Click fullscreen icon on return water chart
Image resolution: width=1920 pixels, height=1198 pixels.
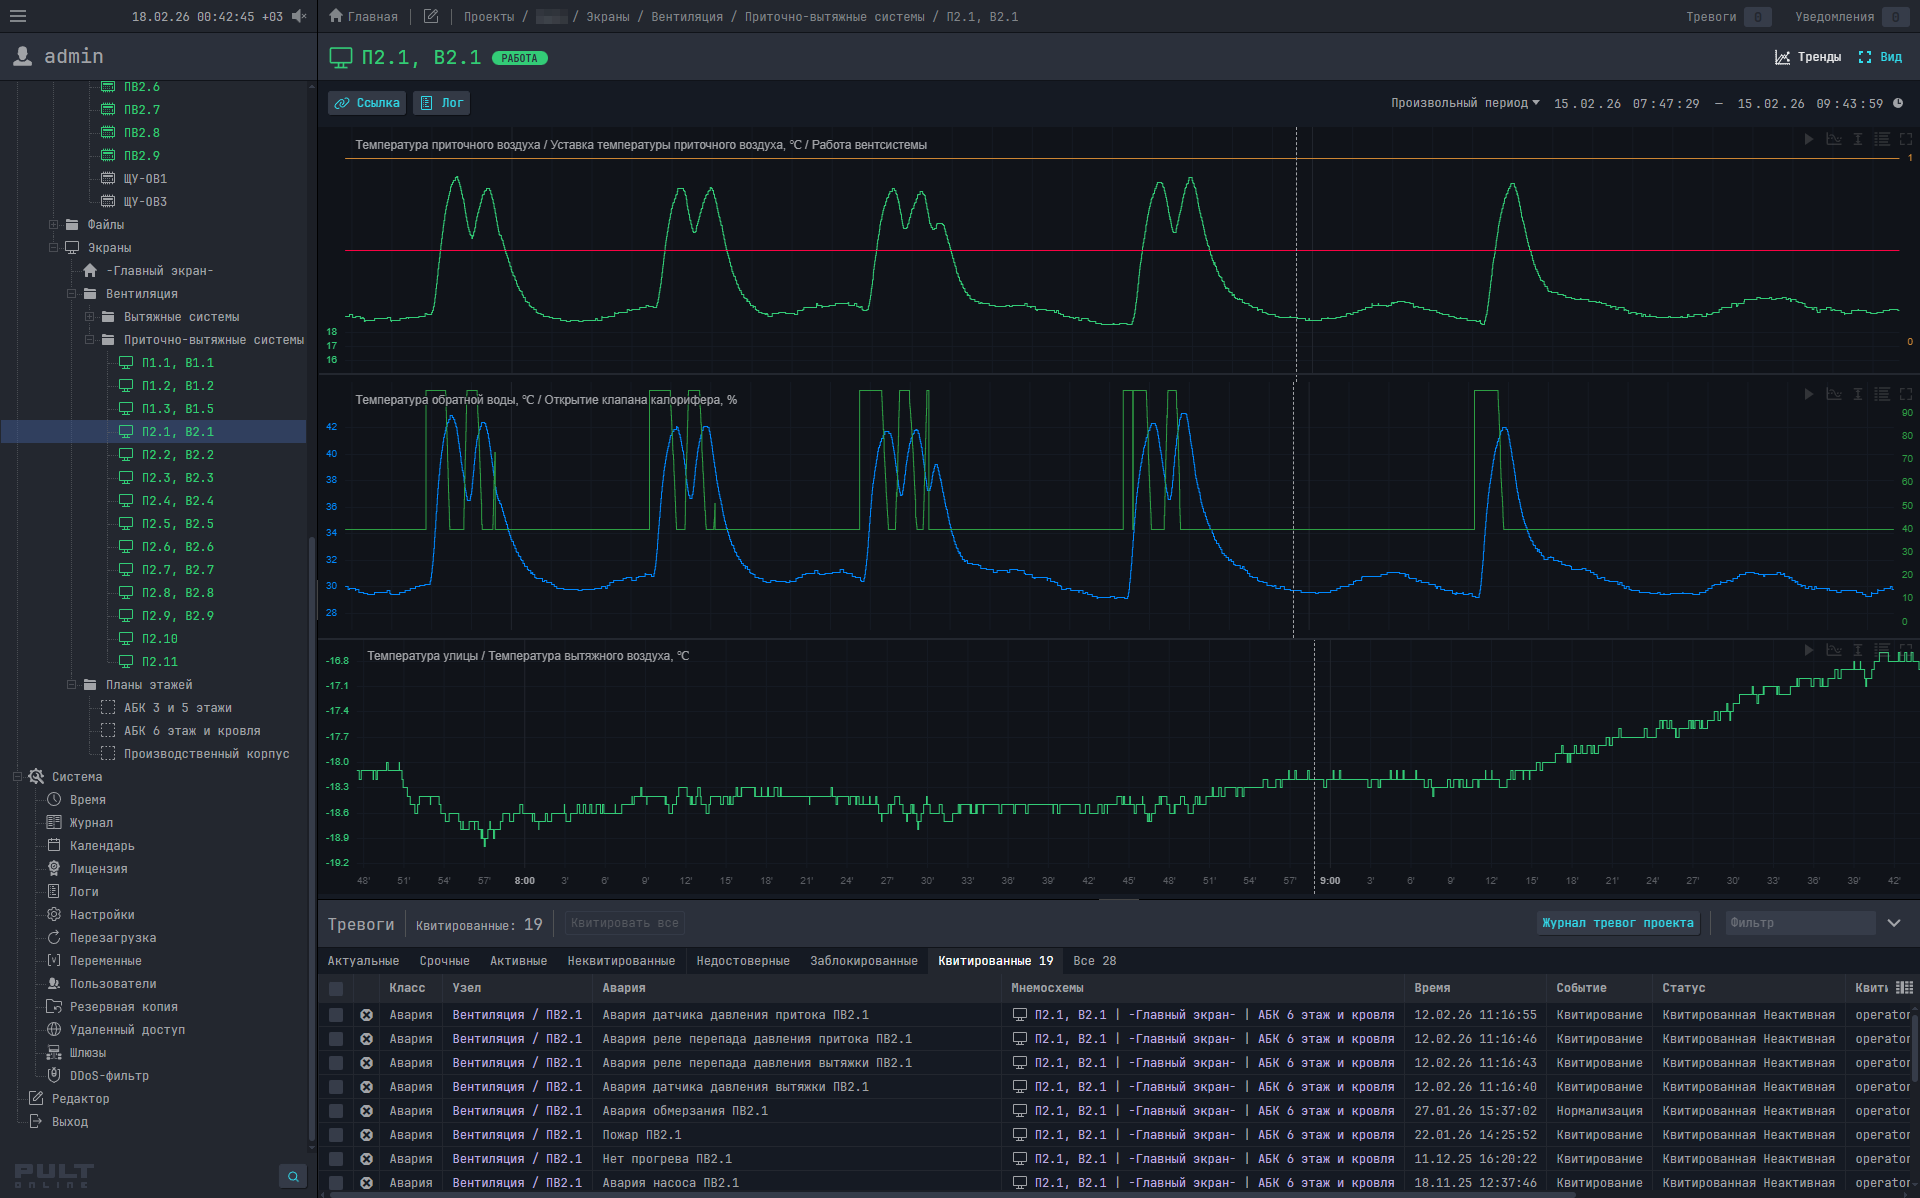pyautogui.click(x=1906, y=394)
